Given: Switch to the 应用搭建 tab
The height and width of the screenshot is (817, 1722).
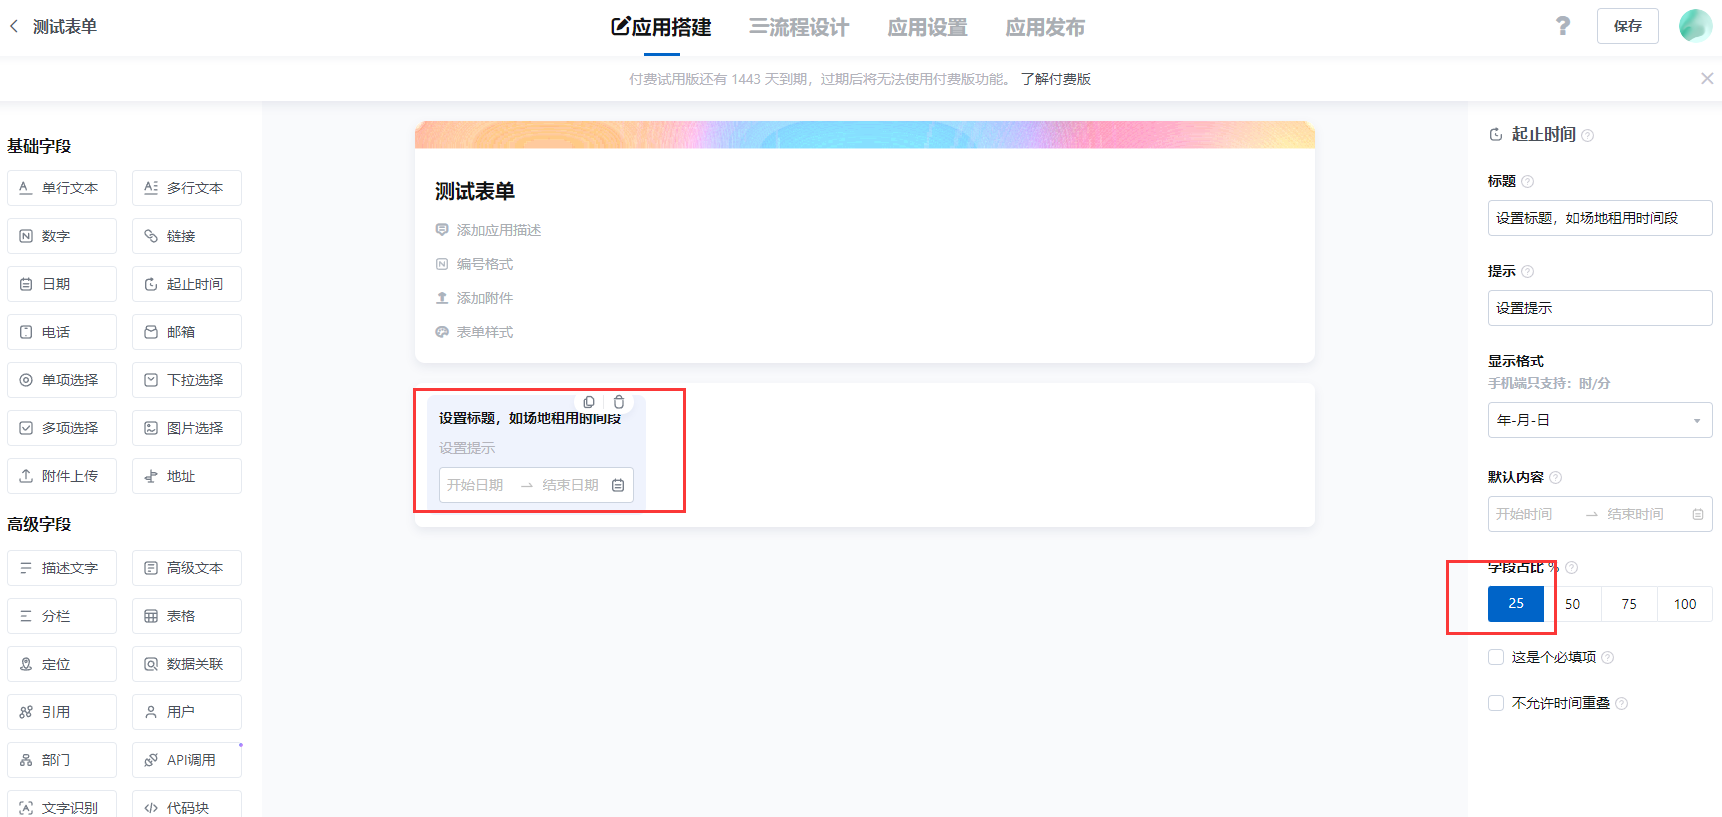Looking at the screenshot, I should tap(662, 27).
